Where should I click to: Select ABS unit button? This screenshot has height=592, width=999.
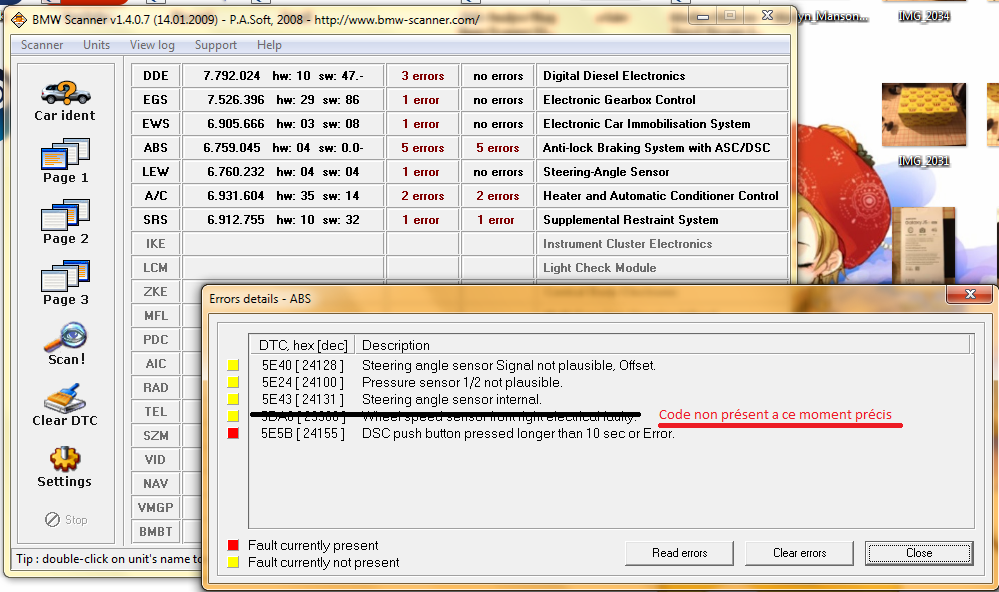156,148
